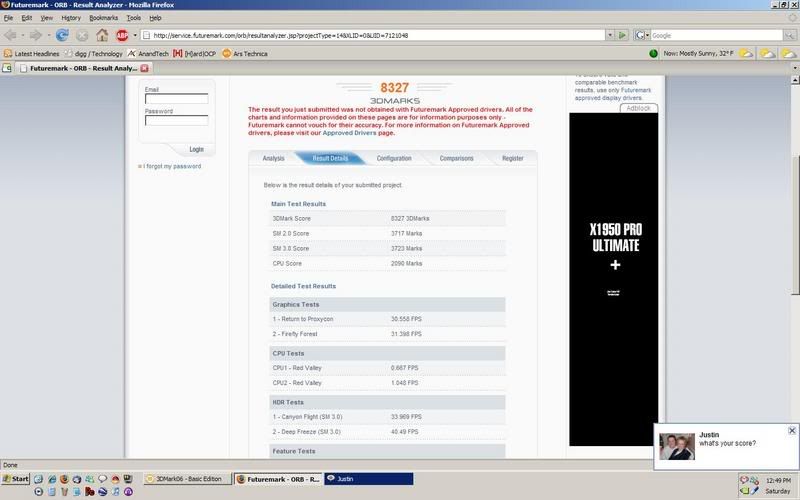Open the Edit menu
Viewport: 800px width, 500px height.
click(27, 18)
